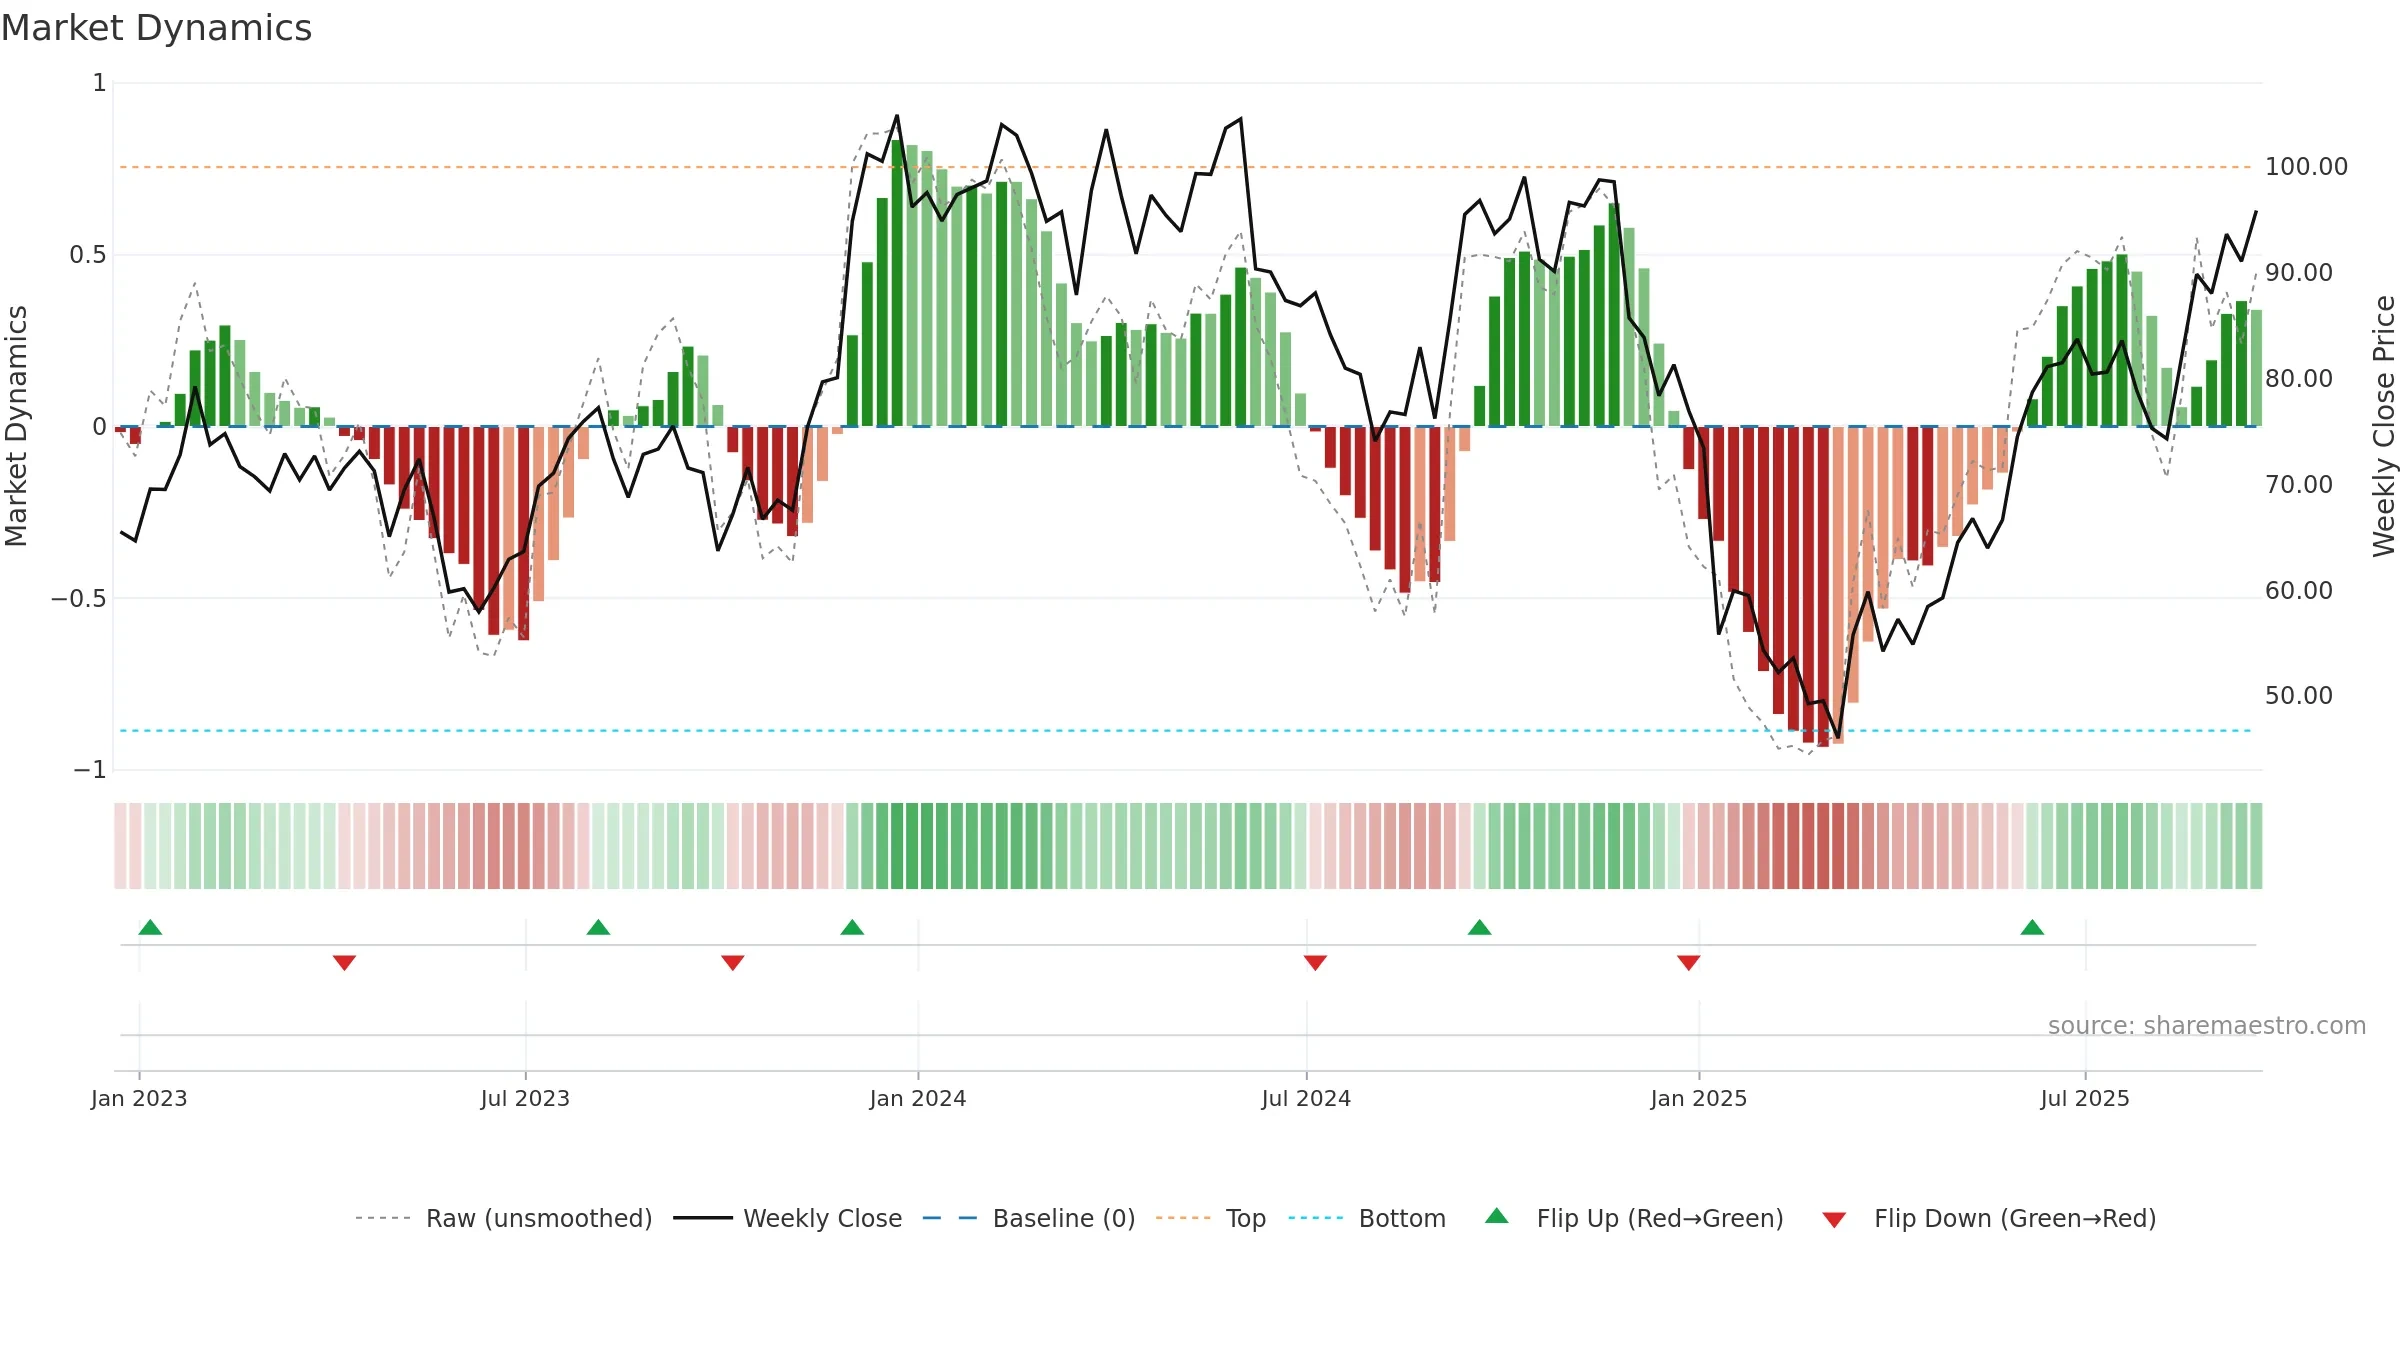This screenshot has width=2400, height=1350.
Task: Toggle the Baseline (0) legend entry
Action: tap(1029, 1218)
